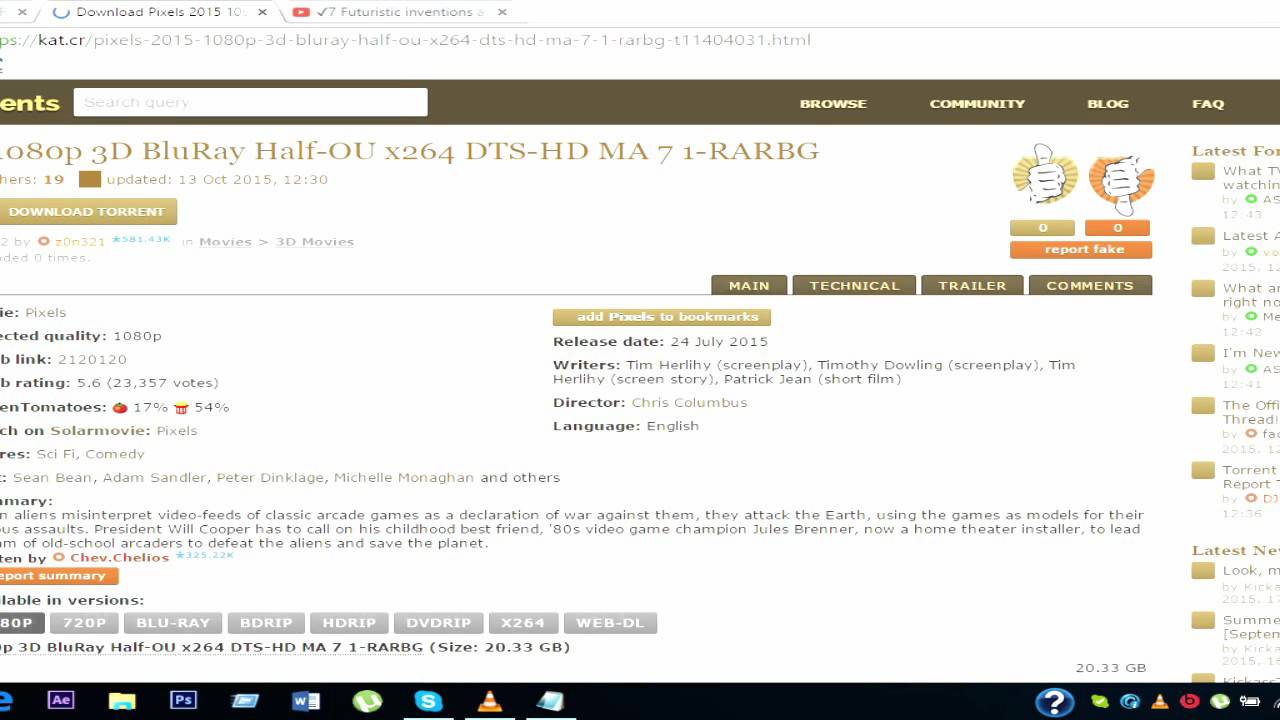This screenshot has width=1280, height=720.
Task: Click BROWSE in the site navigation
Action: coord(833,103)
